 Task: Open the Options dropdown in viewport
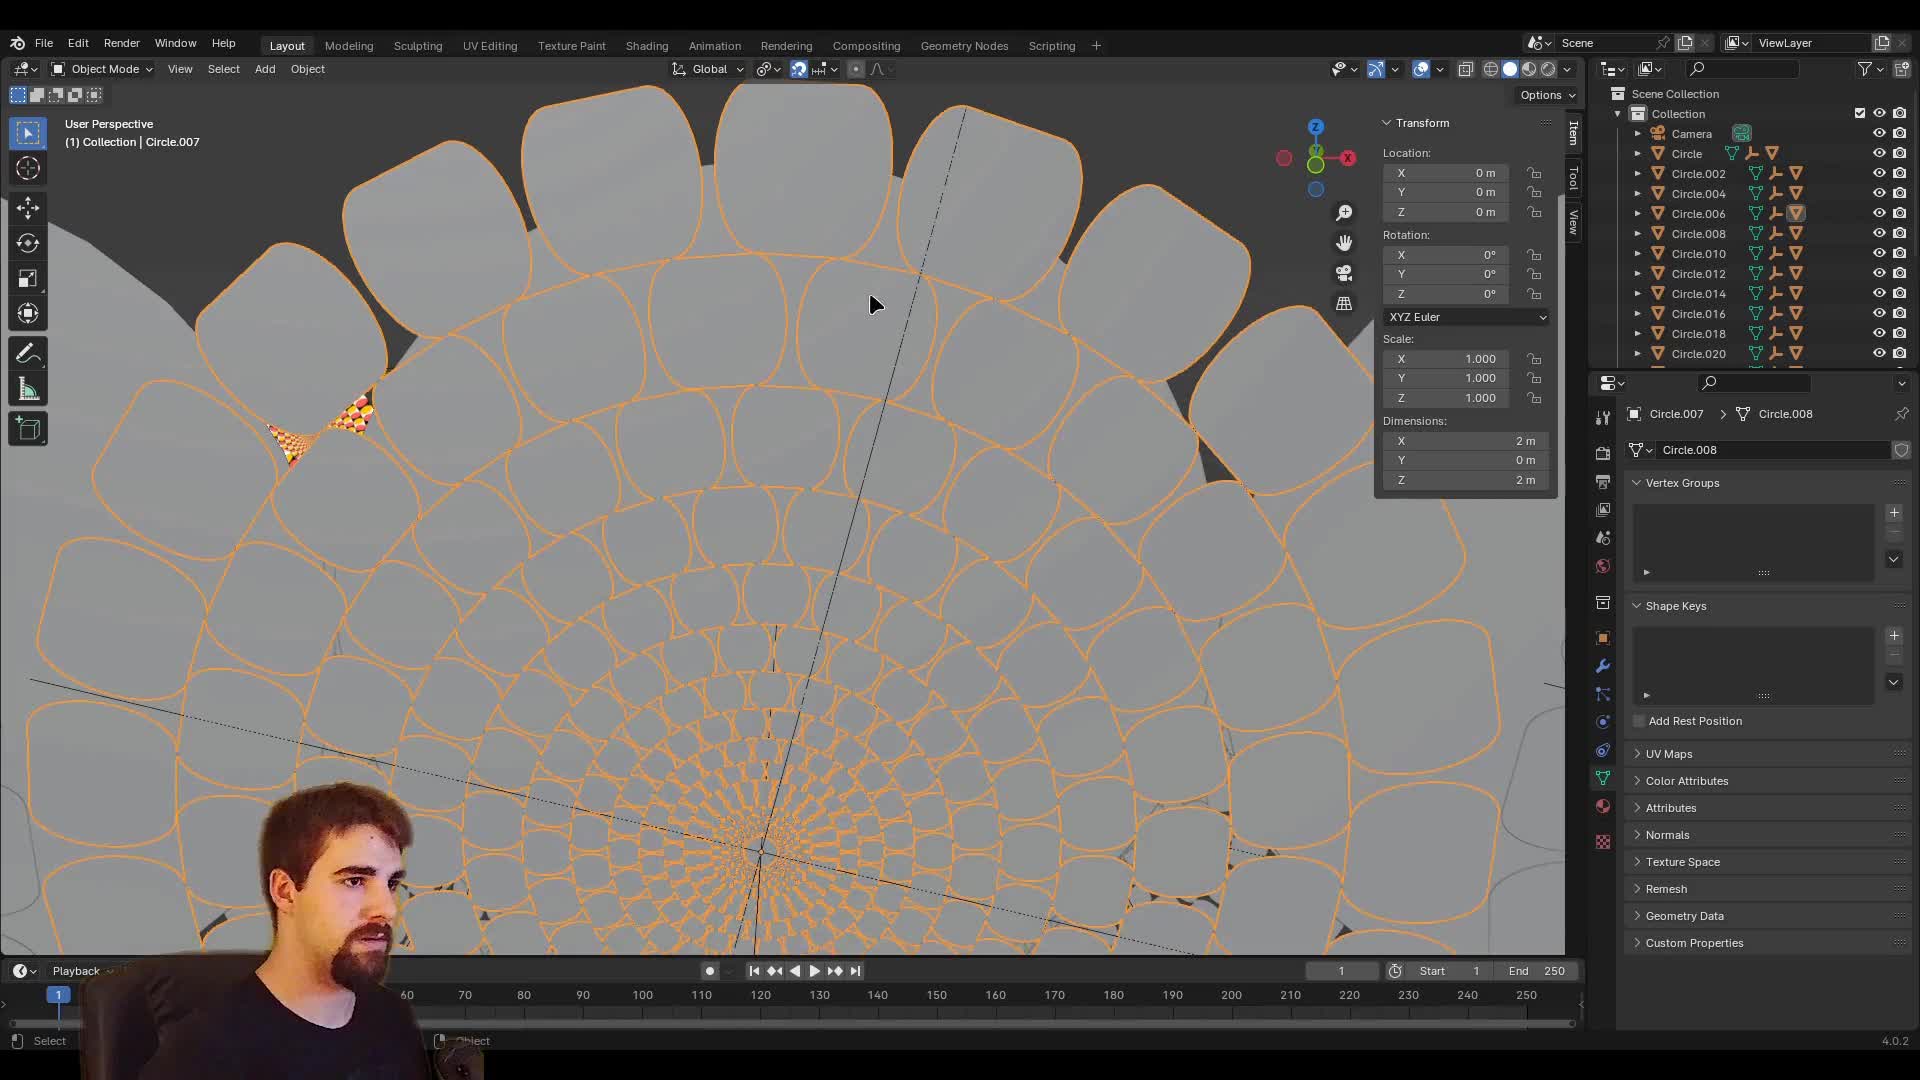(1548, 95)
